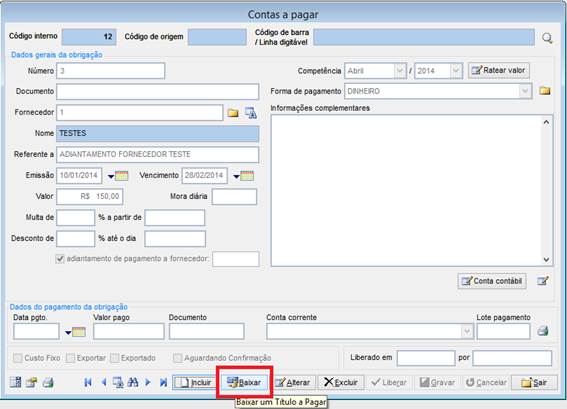Click the Liberado em field
567x409 pixels.
tap(426, 358)
